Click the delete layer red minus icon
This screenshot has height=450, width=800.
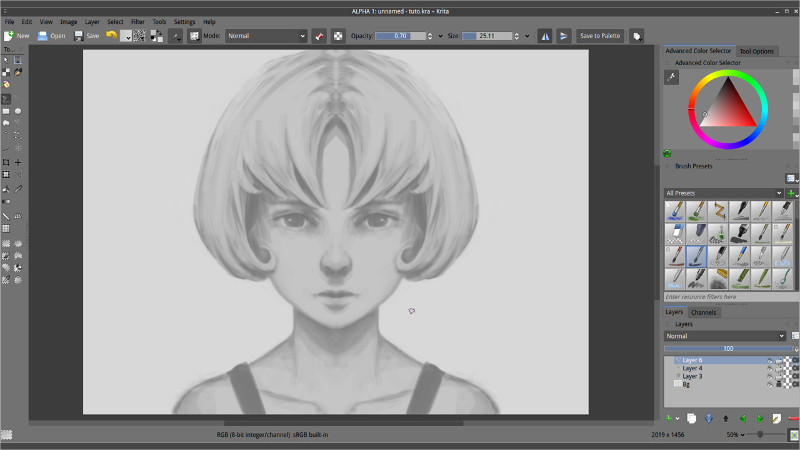793,418
